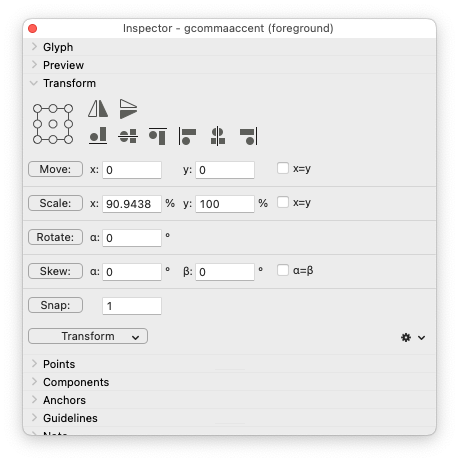Align vertical centers of selection
The width and height of the screenshot is (459, 462).
click(128, 136)
